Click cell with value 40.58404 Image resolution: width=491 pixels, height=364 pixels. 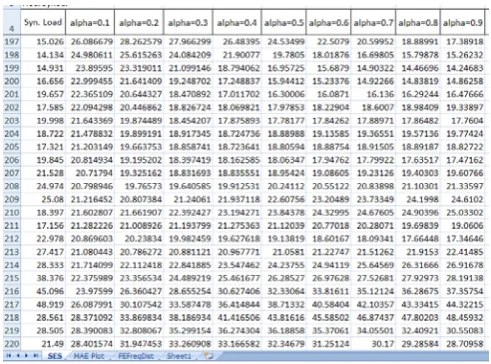click(329, 304)
